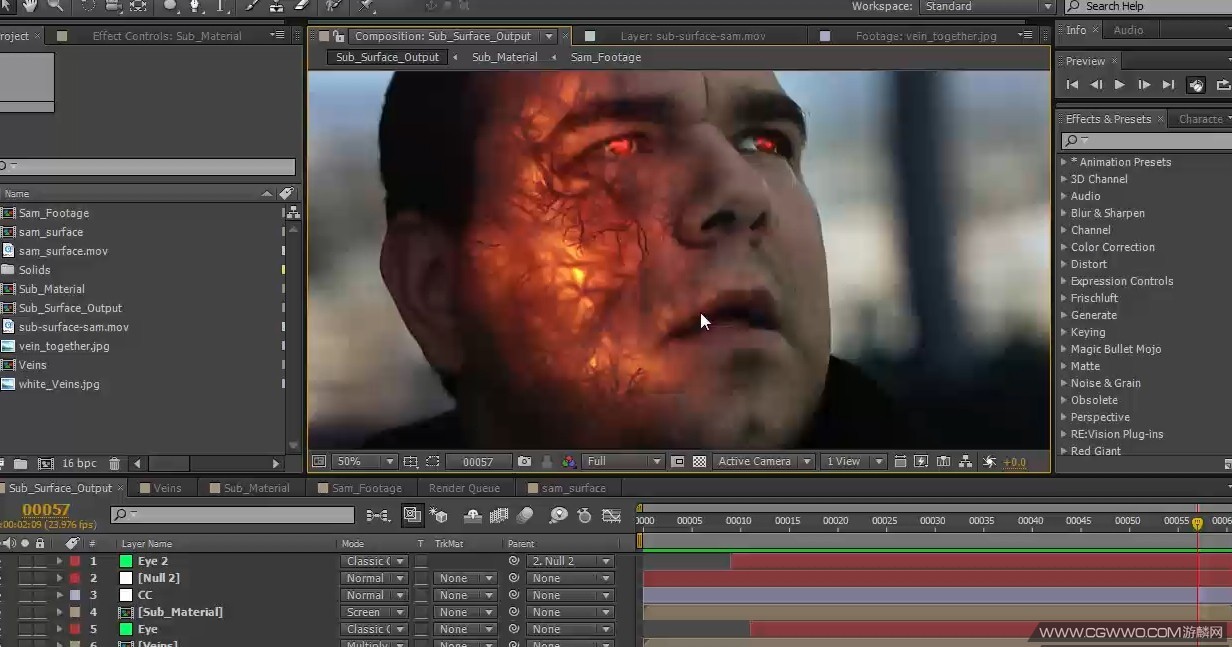Select the Clone Stamp tool
Image resolution: width=1232 pixels, height=647 pixels.
click(277, 6)
